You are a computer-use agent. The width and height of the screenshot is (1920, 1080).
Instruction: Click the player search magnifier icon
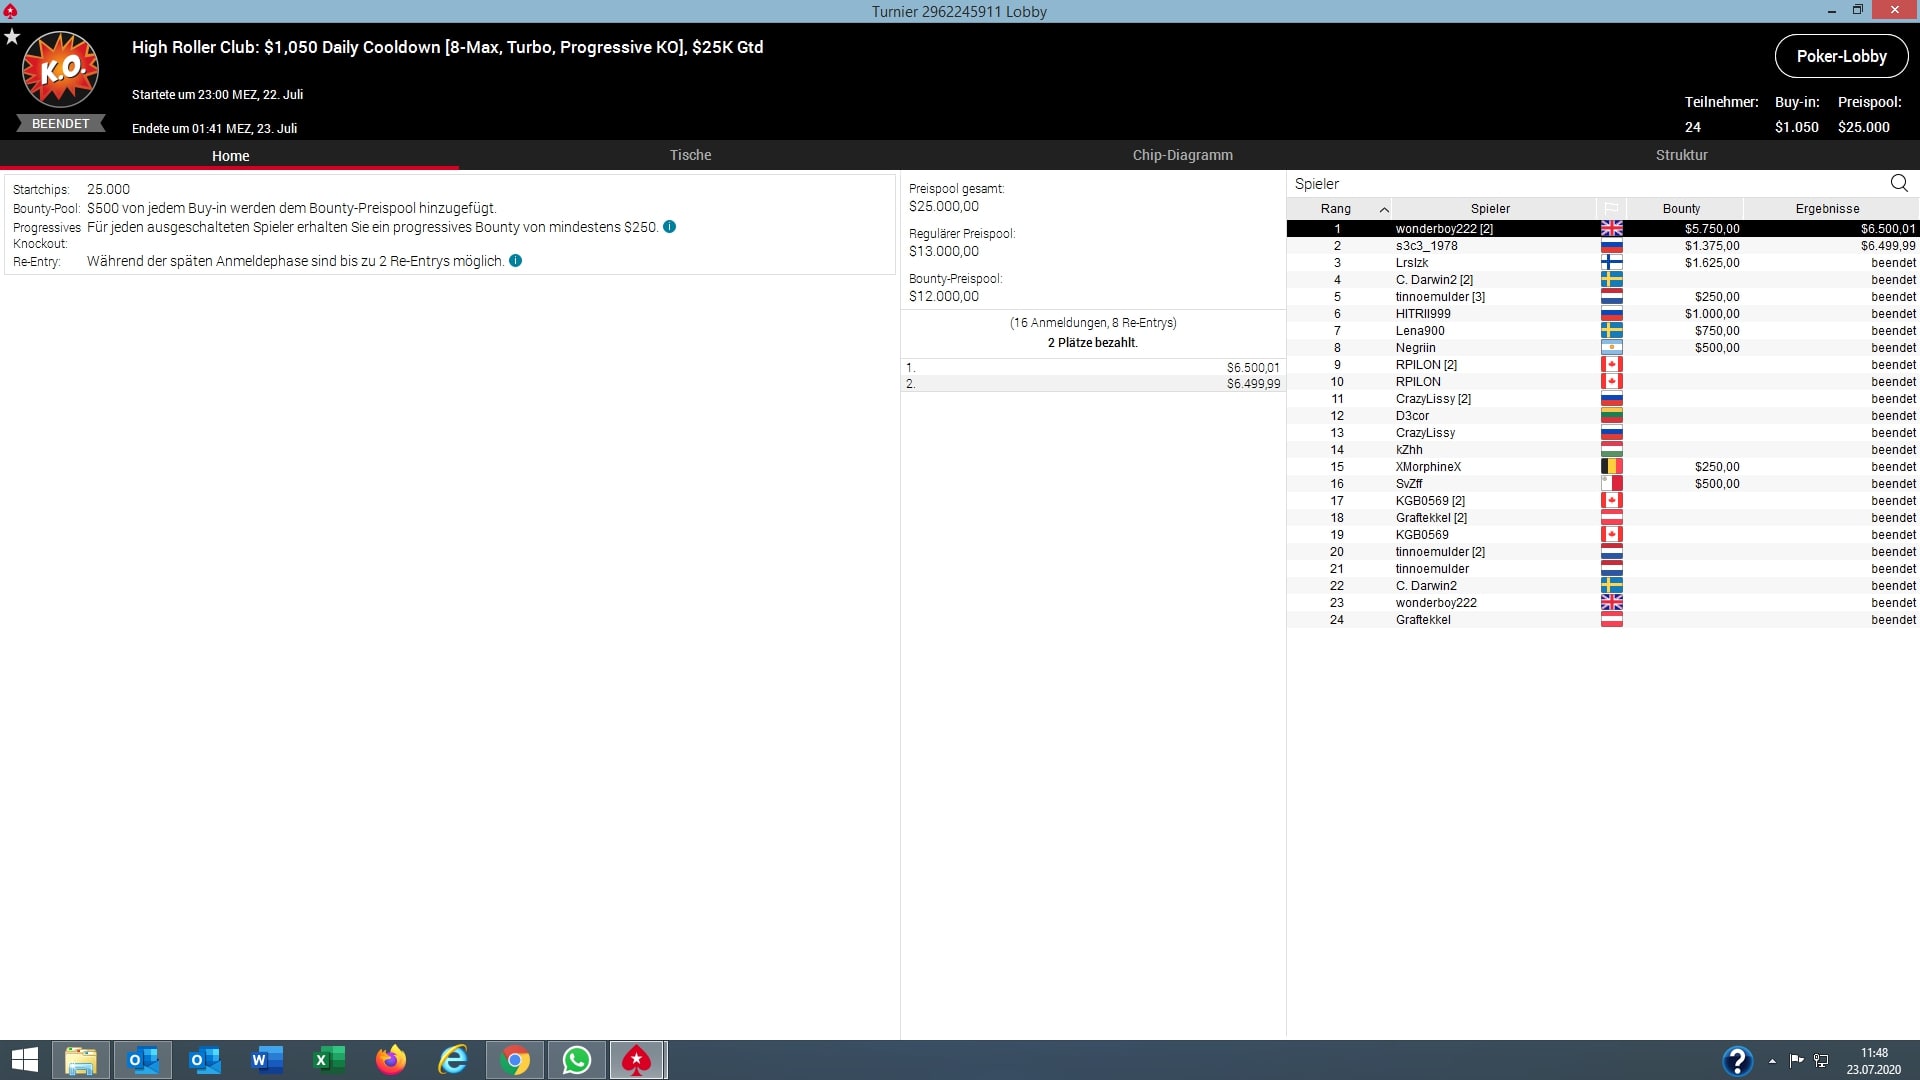(x=1899, y=183)
